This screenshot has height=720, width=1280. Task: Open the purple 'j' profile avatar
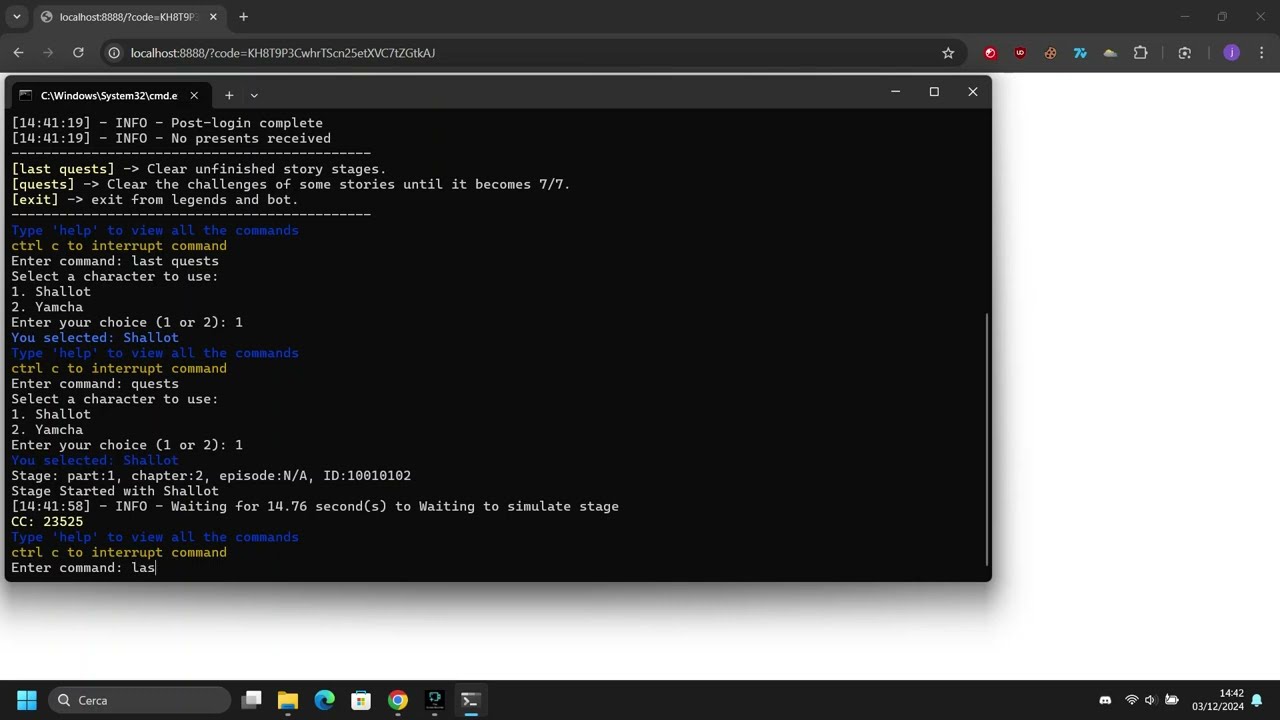tap(1231, 53)
